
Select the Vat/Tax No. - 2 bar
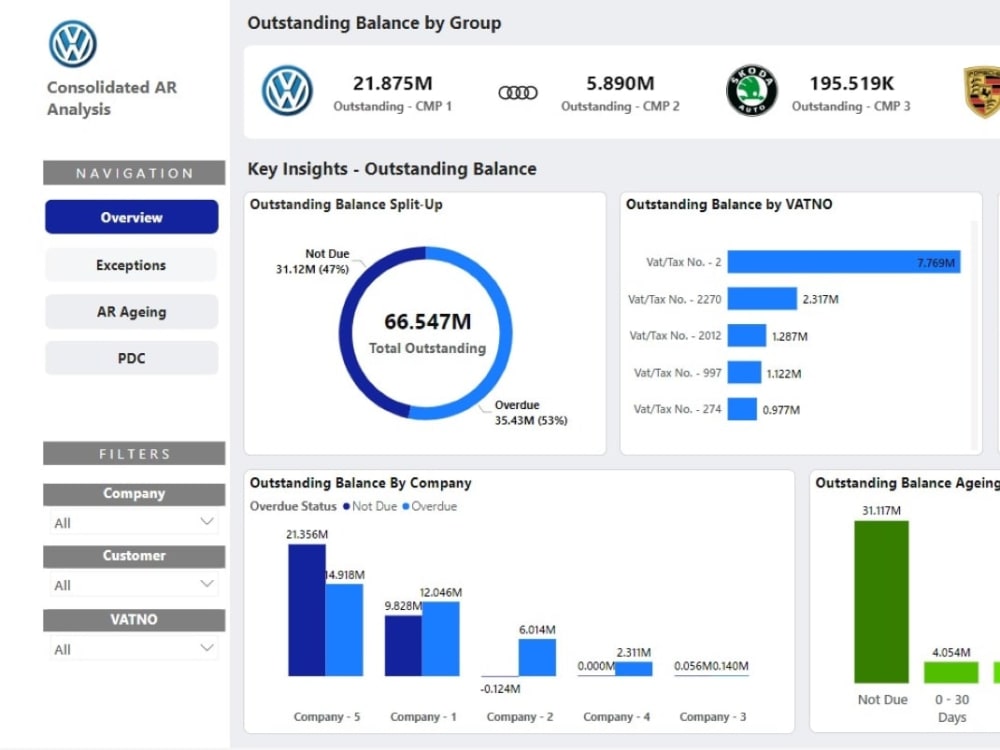[x=844, y=261]
